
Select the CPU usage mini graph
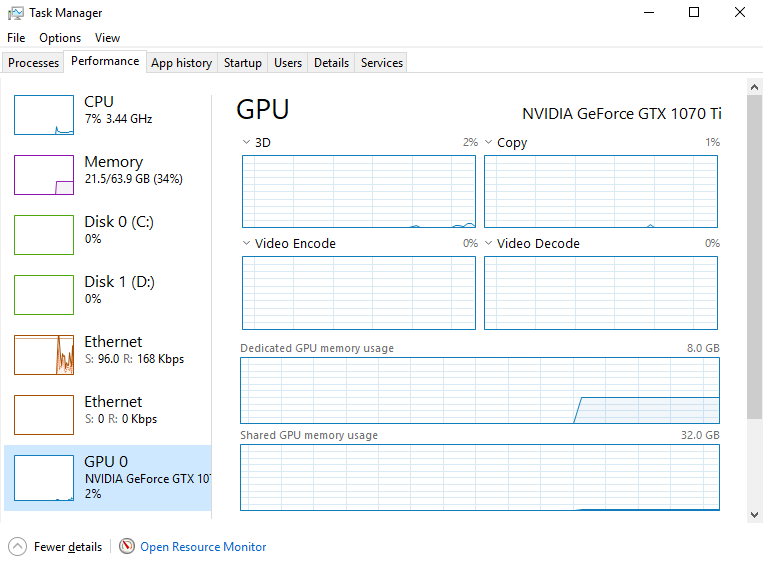pyautogui.click(x=44, y=115)
